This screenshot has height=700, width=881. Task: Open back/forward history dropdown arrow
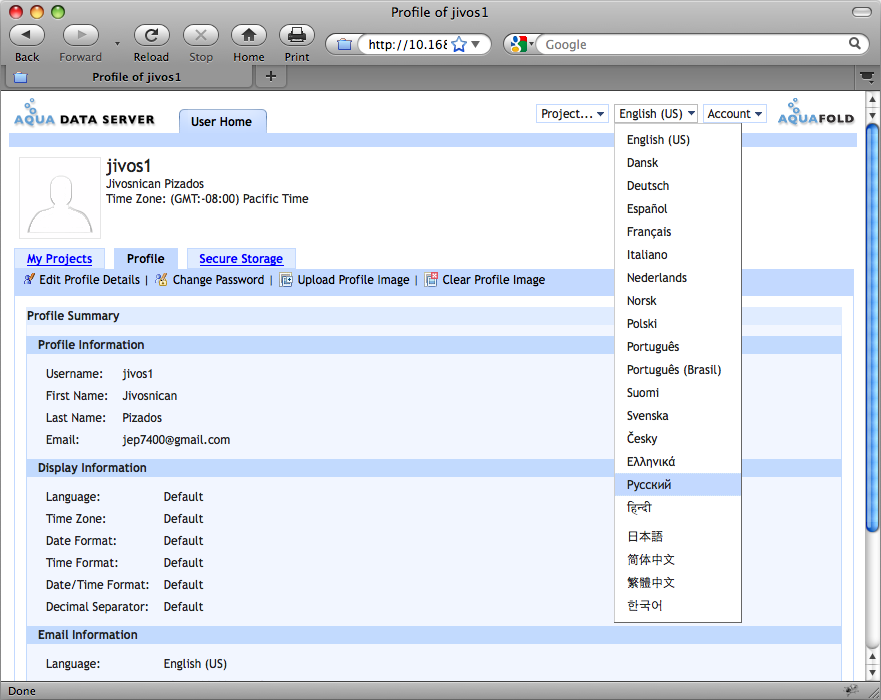(x=117, y=43)
